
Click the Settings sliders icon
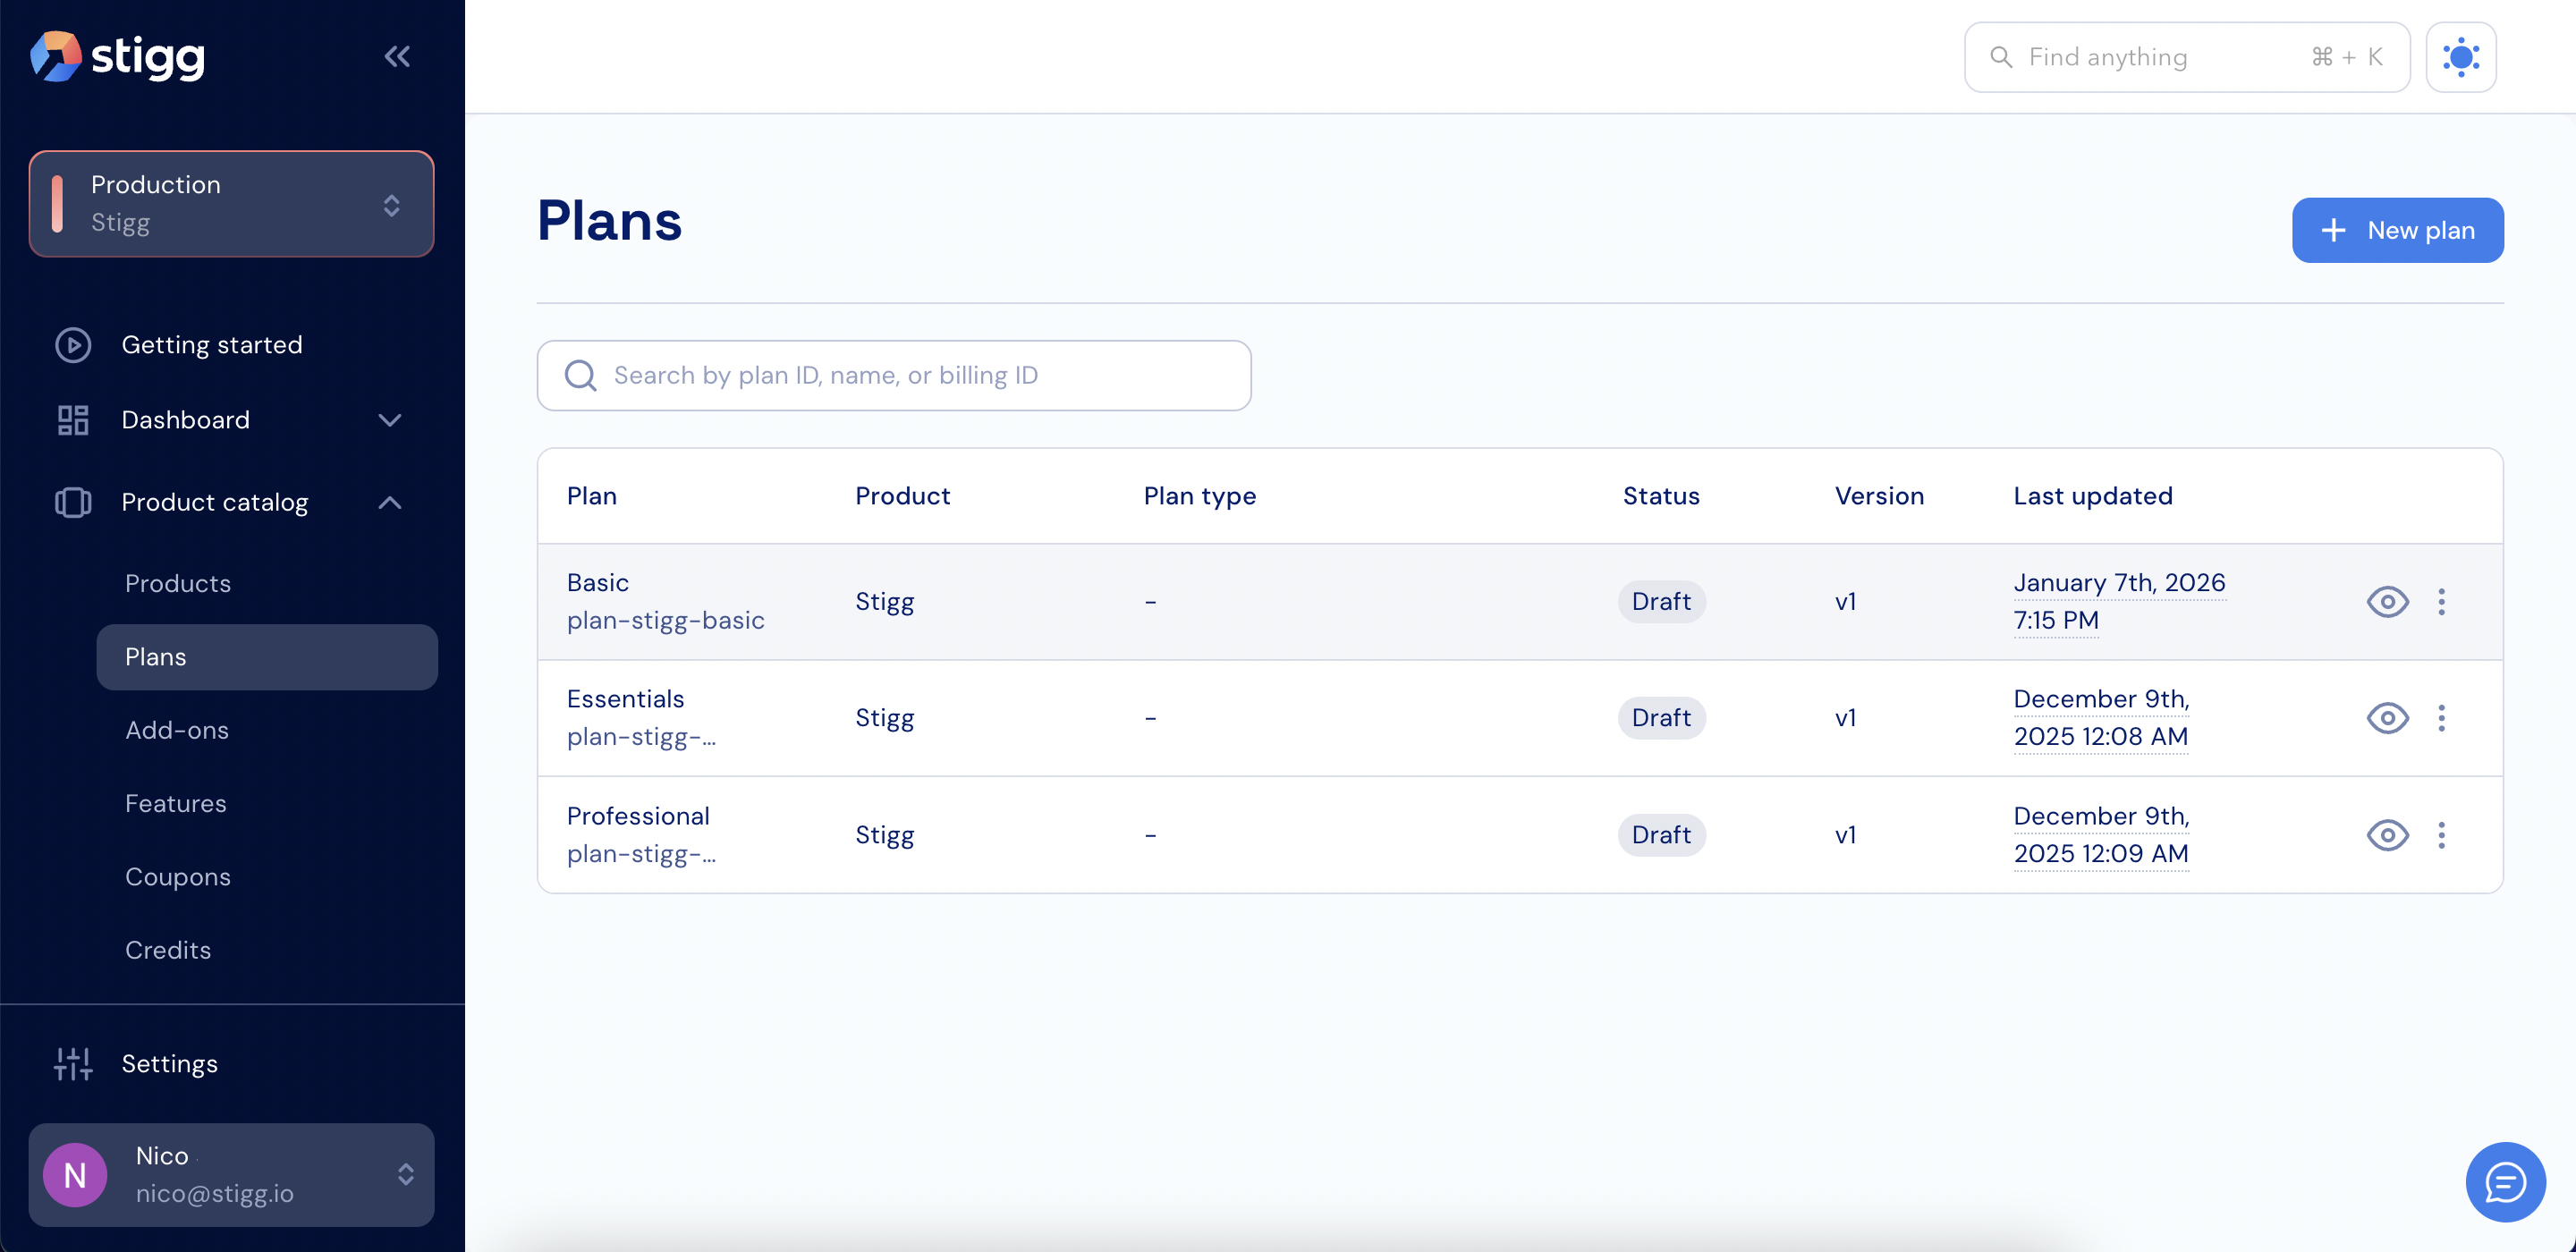point(73,1063)
